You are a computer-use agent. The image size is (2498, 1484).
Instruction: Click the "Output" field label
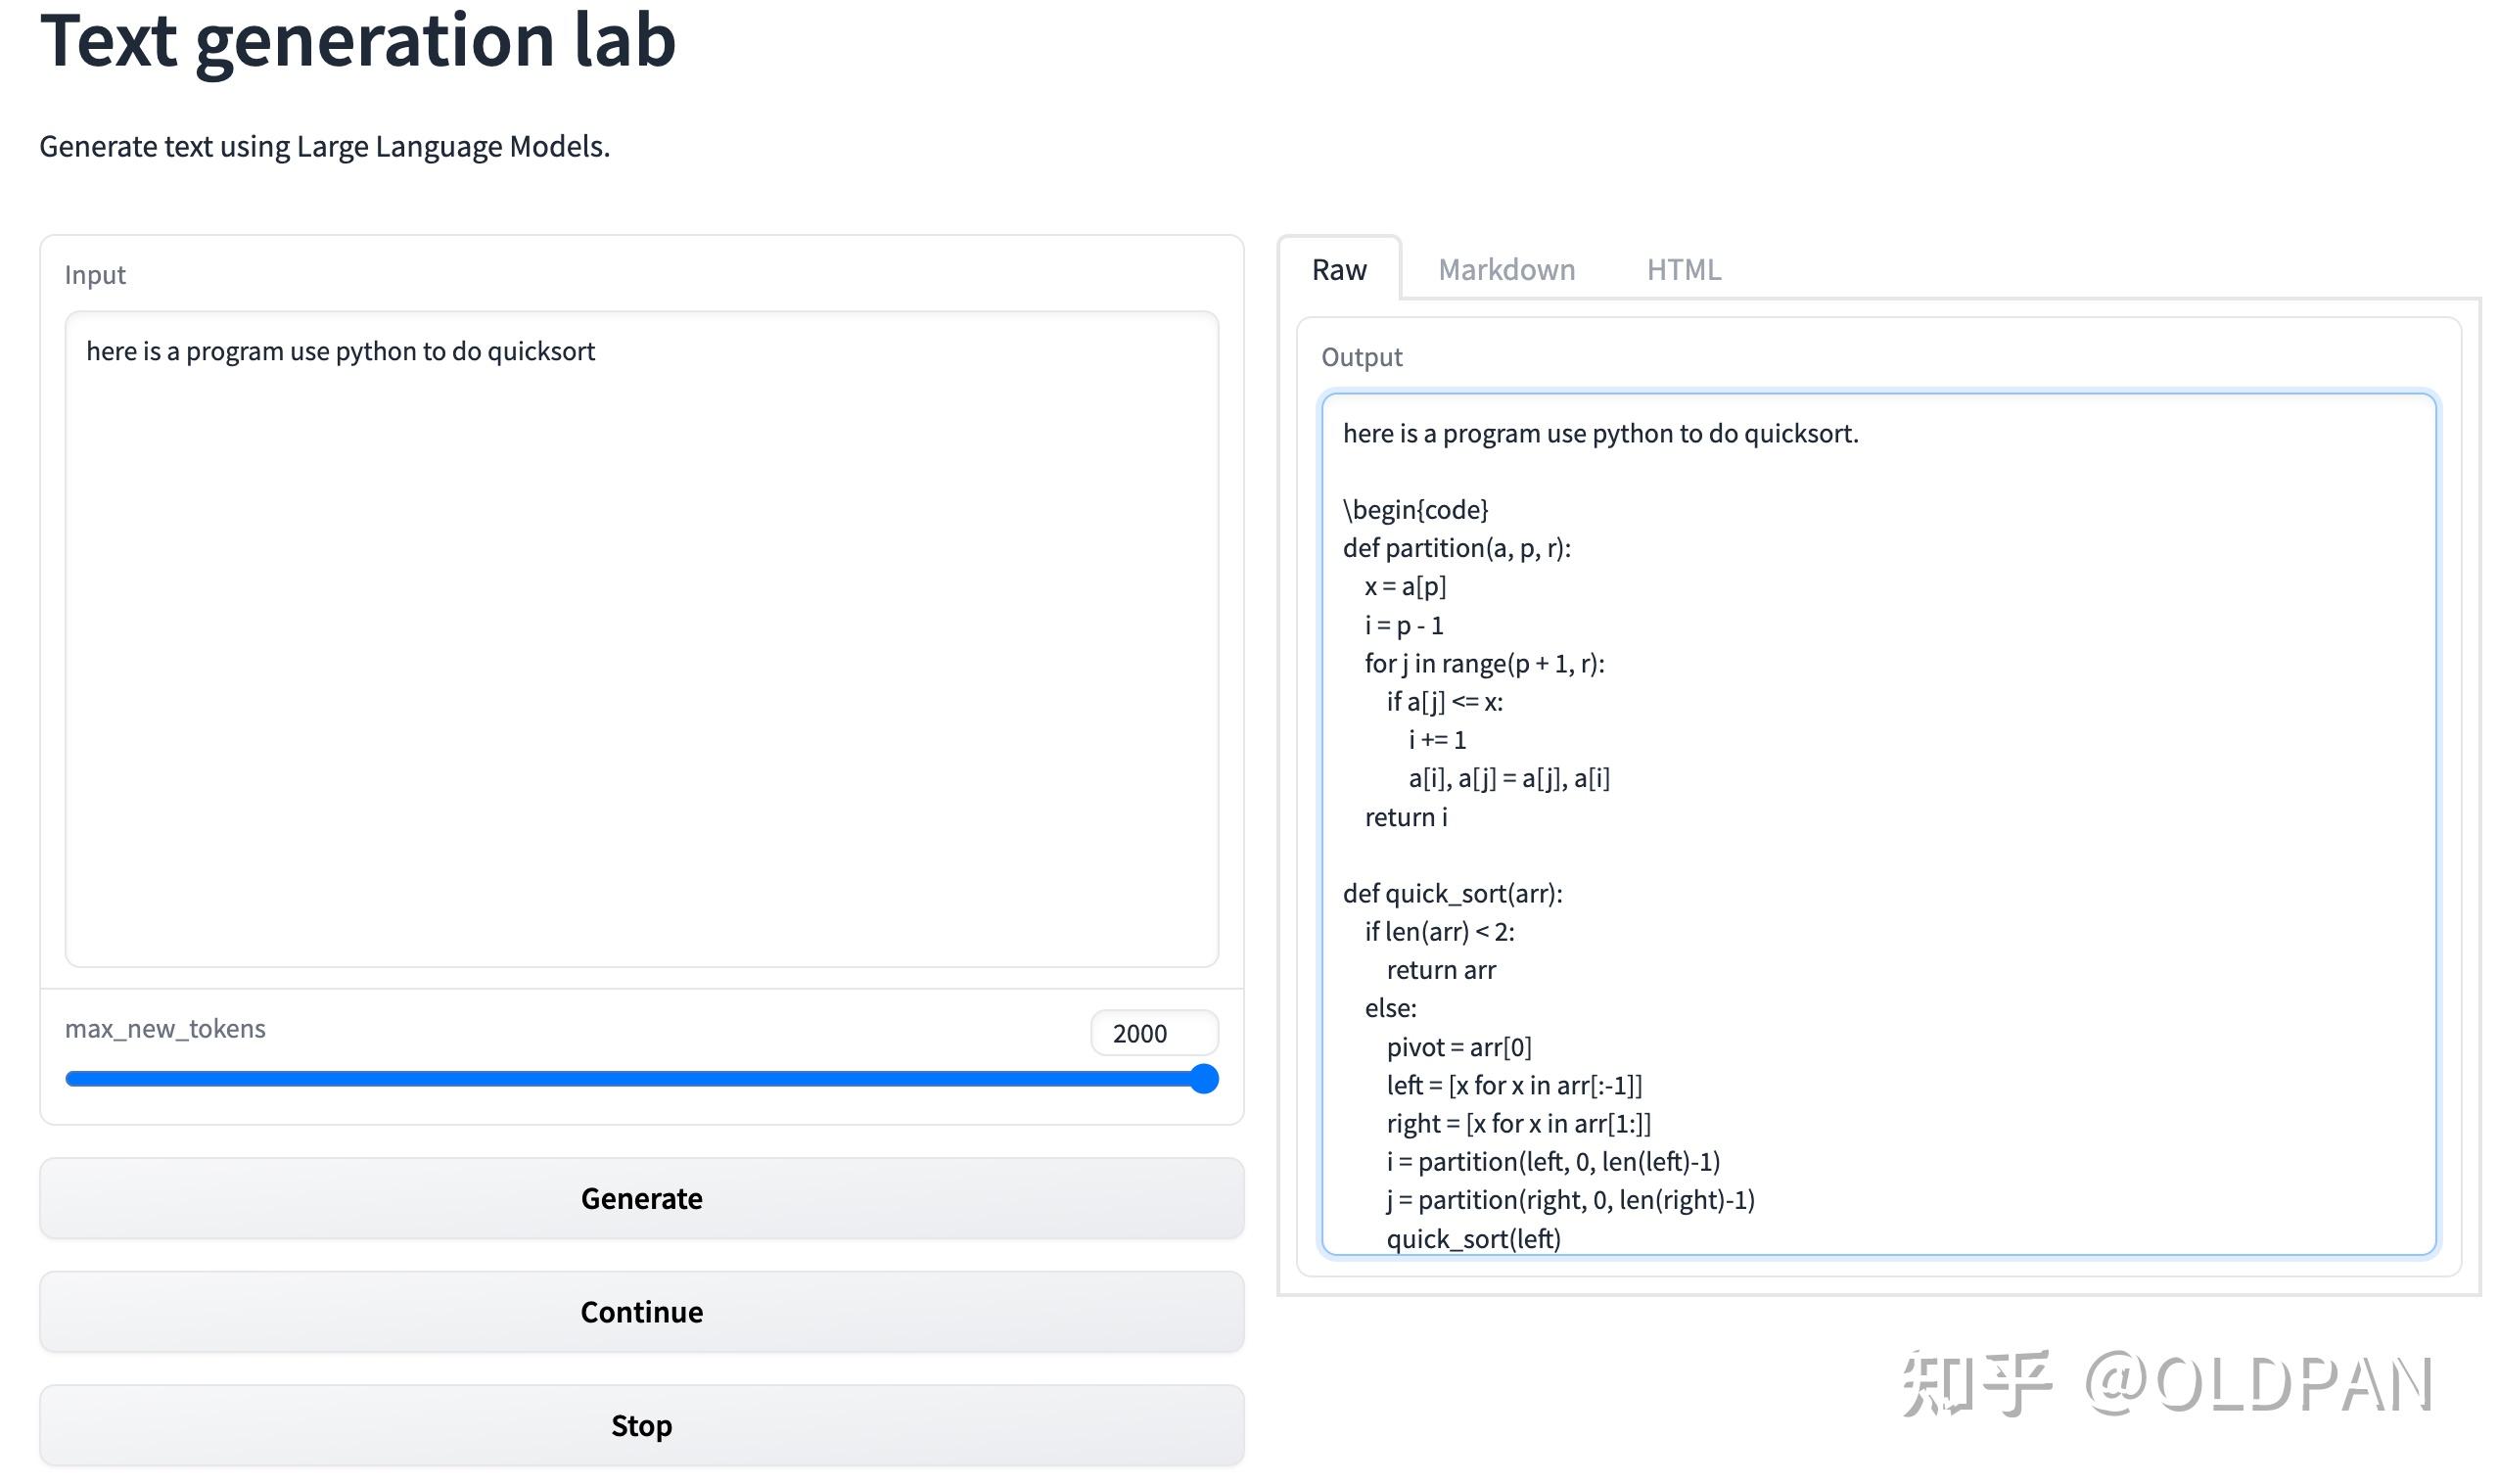coord(1361,357)
